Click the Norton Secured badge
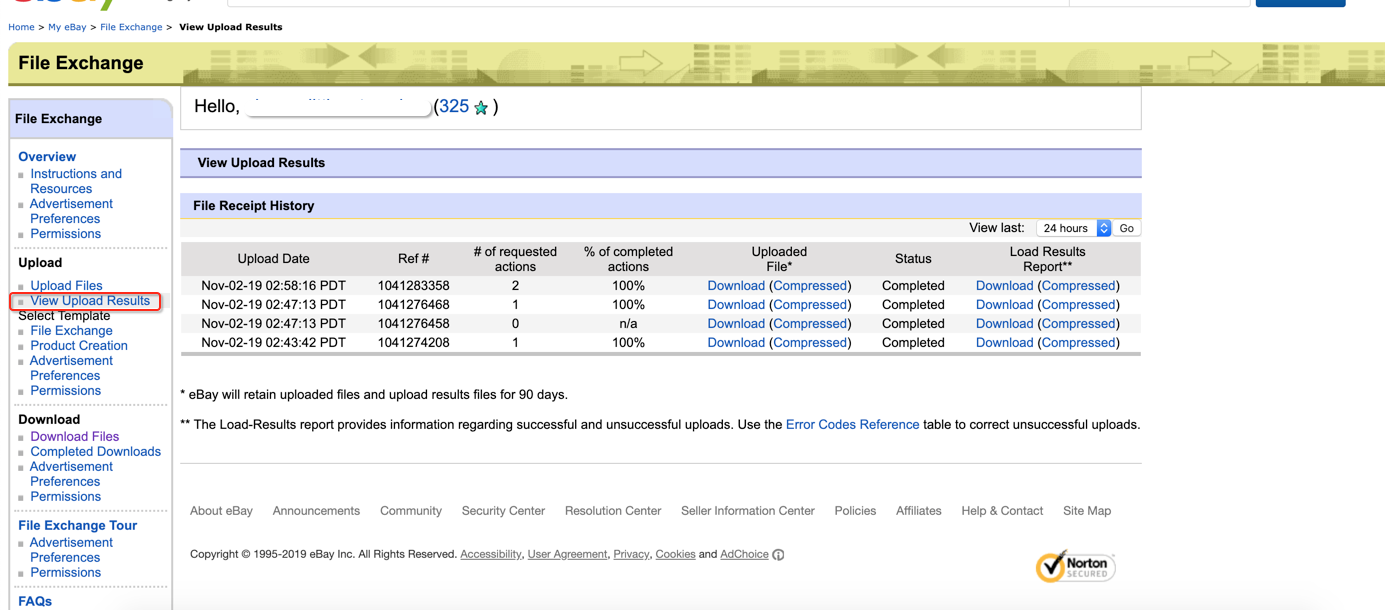The image size is (1385, 610). 1075,567
